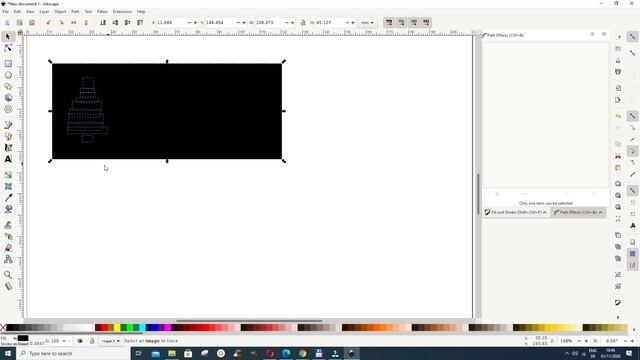Select the Zoom magnifier tool
The width and height of the screenshot is (640, 360).
pyautogui.click(x=8, y=275)
